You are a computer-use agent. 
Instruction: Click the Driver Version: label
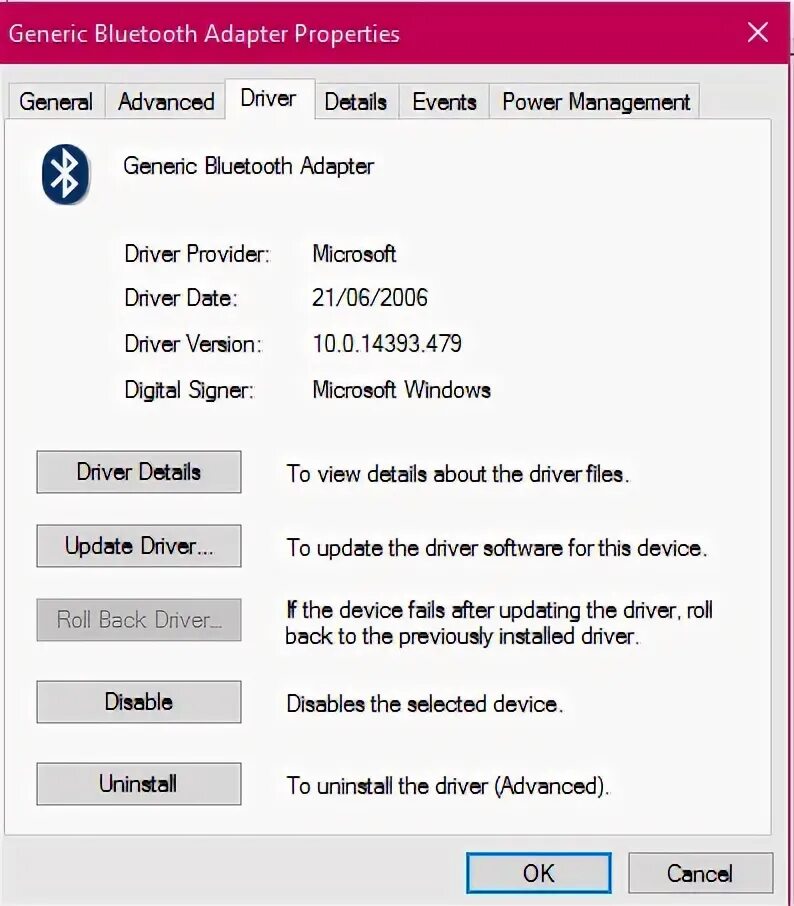pos(193,344)
